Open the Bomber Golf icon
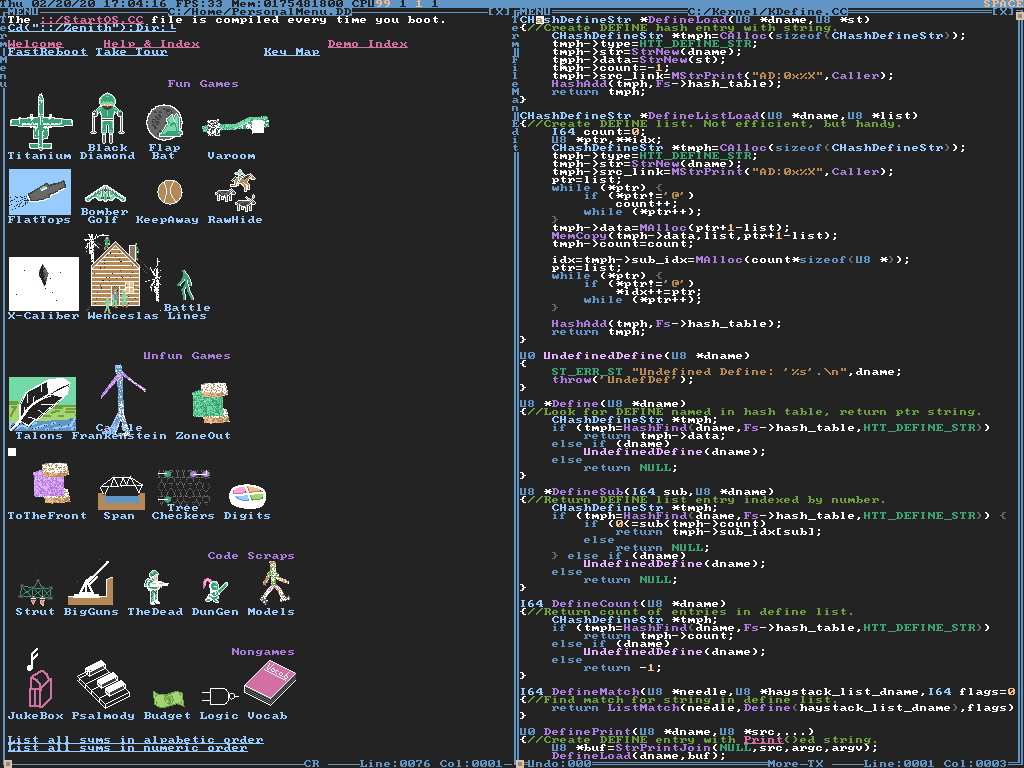Viewport: 1024px width, 768px height. point(105,194)
